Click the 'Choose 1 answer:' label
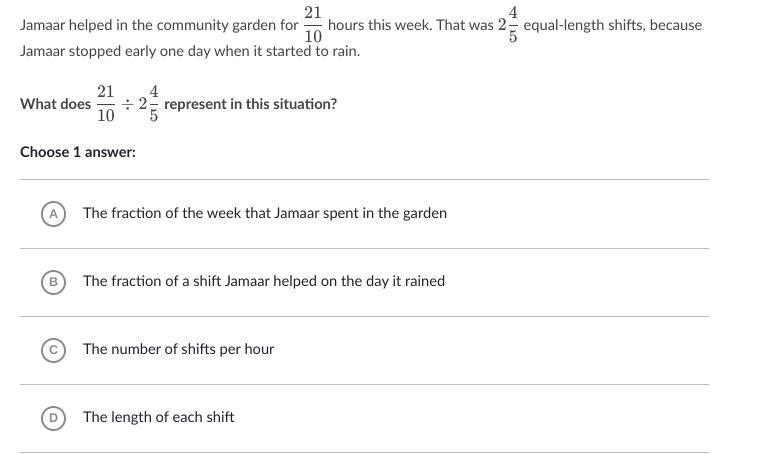The height and width of the screenshot is (454, 769). point(78,152)
